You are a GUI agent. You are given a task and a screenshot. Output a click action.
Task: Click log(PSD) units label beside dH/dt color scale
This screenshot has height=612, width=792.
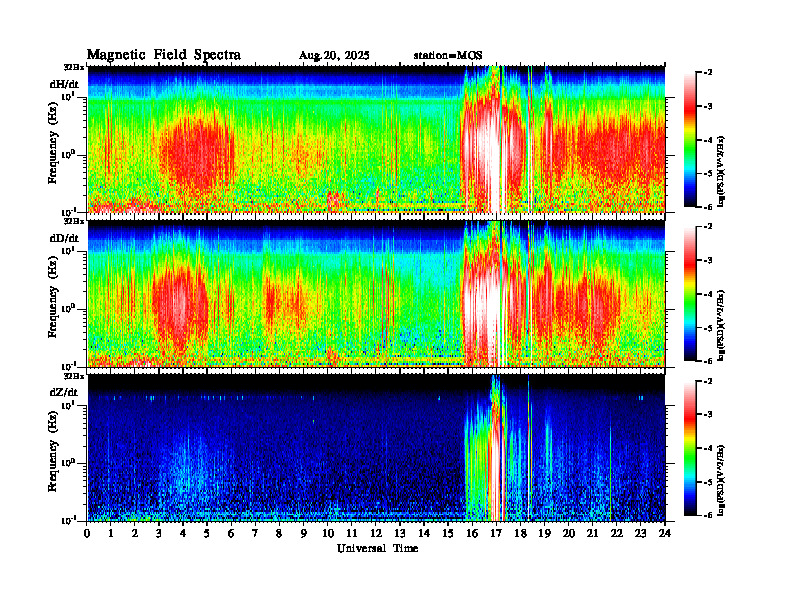pos(722,171)
